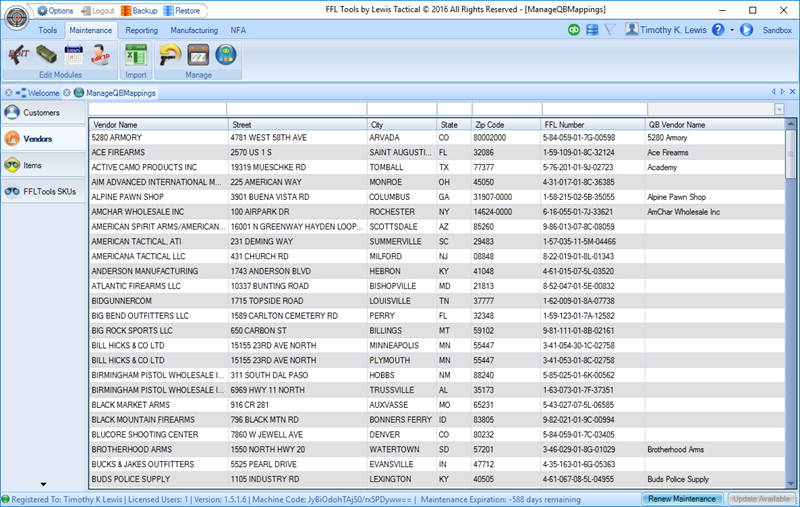Screen dimensions: 800x507
Task: Sort by the Zip Code column header
Action: coord(506,124)
